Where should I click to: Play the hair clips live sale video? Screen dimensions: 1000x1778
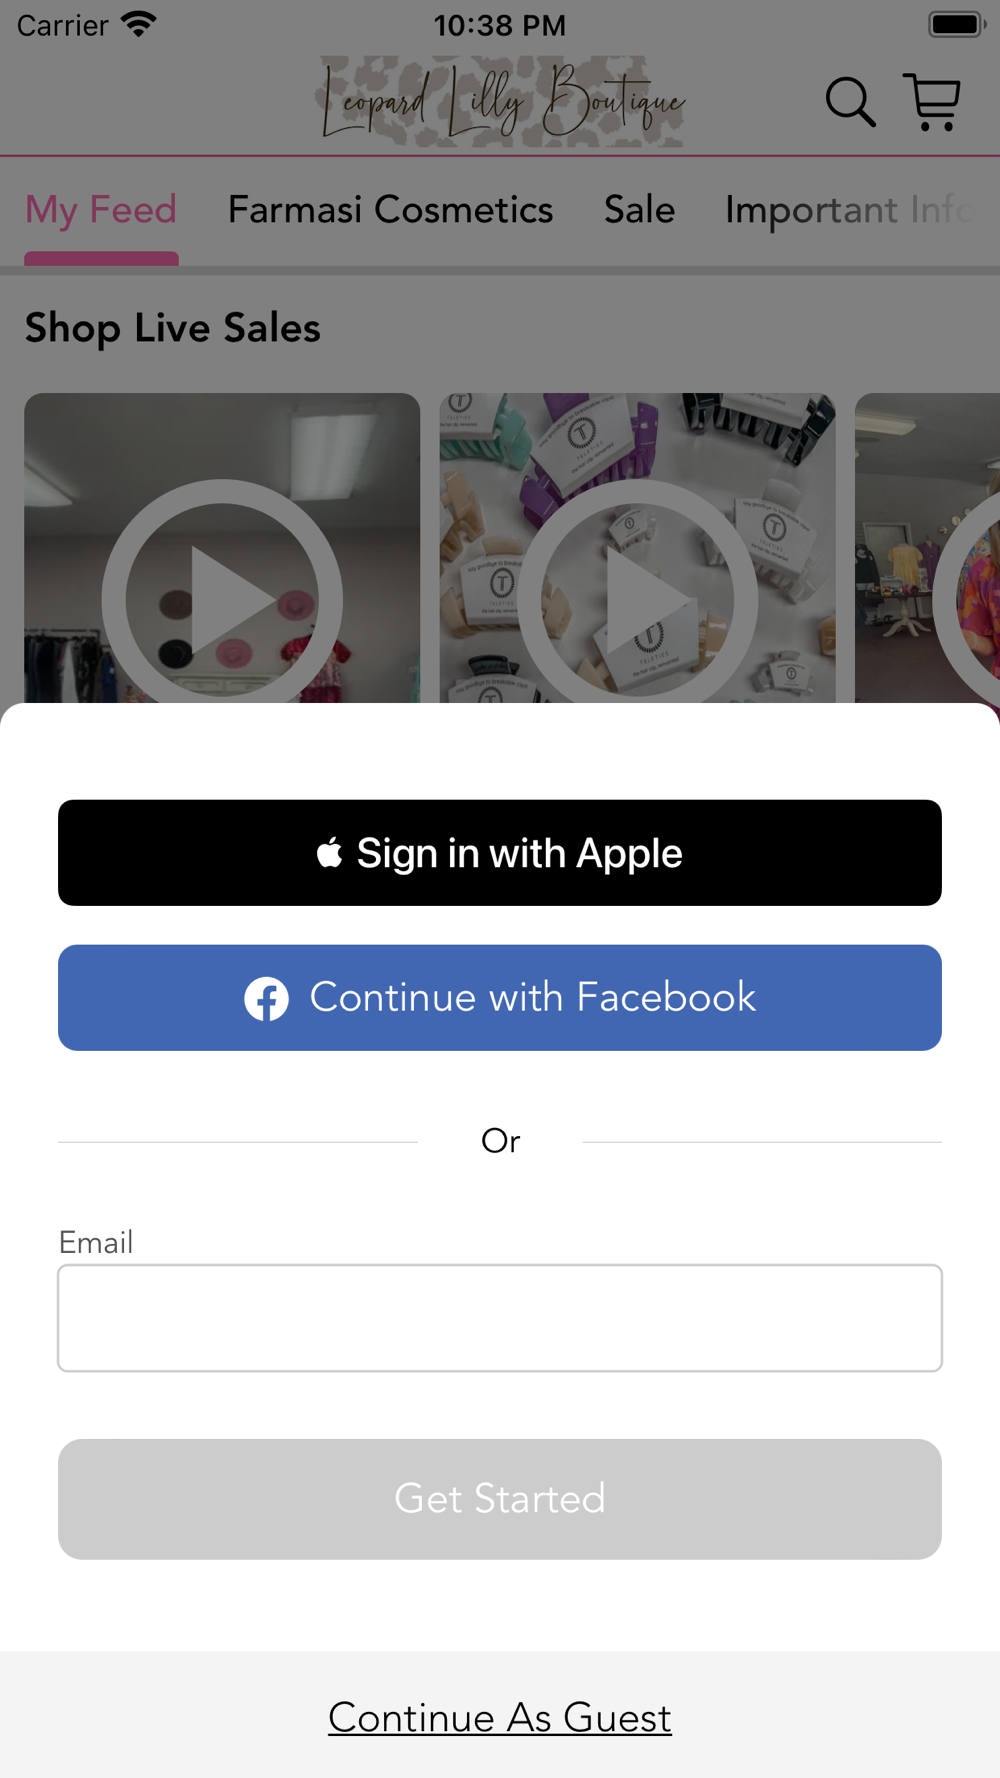pyautogui.click(x=637, y=548)
